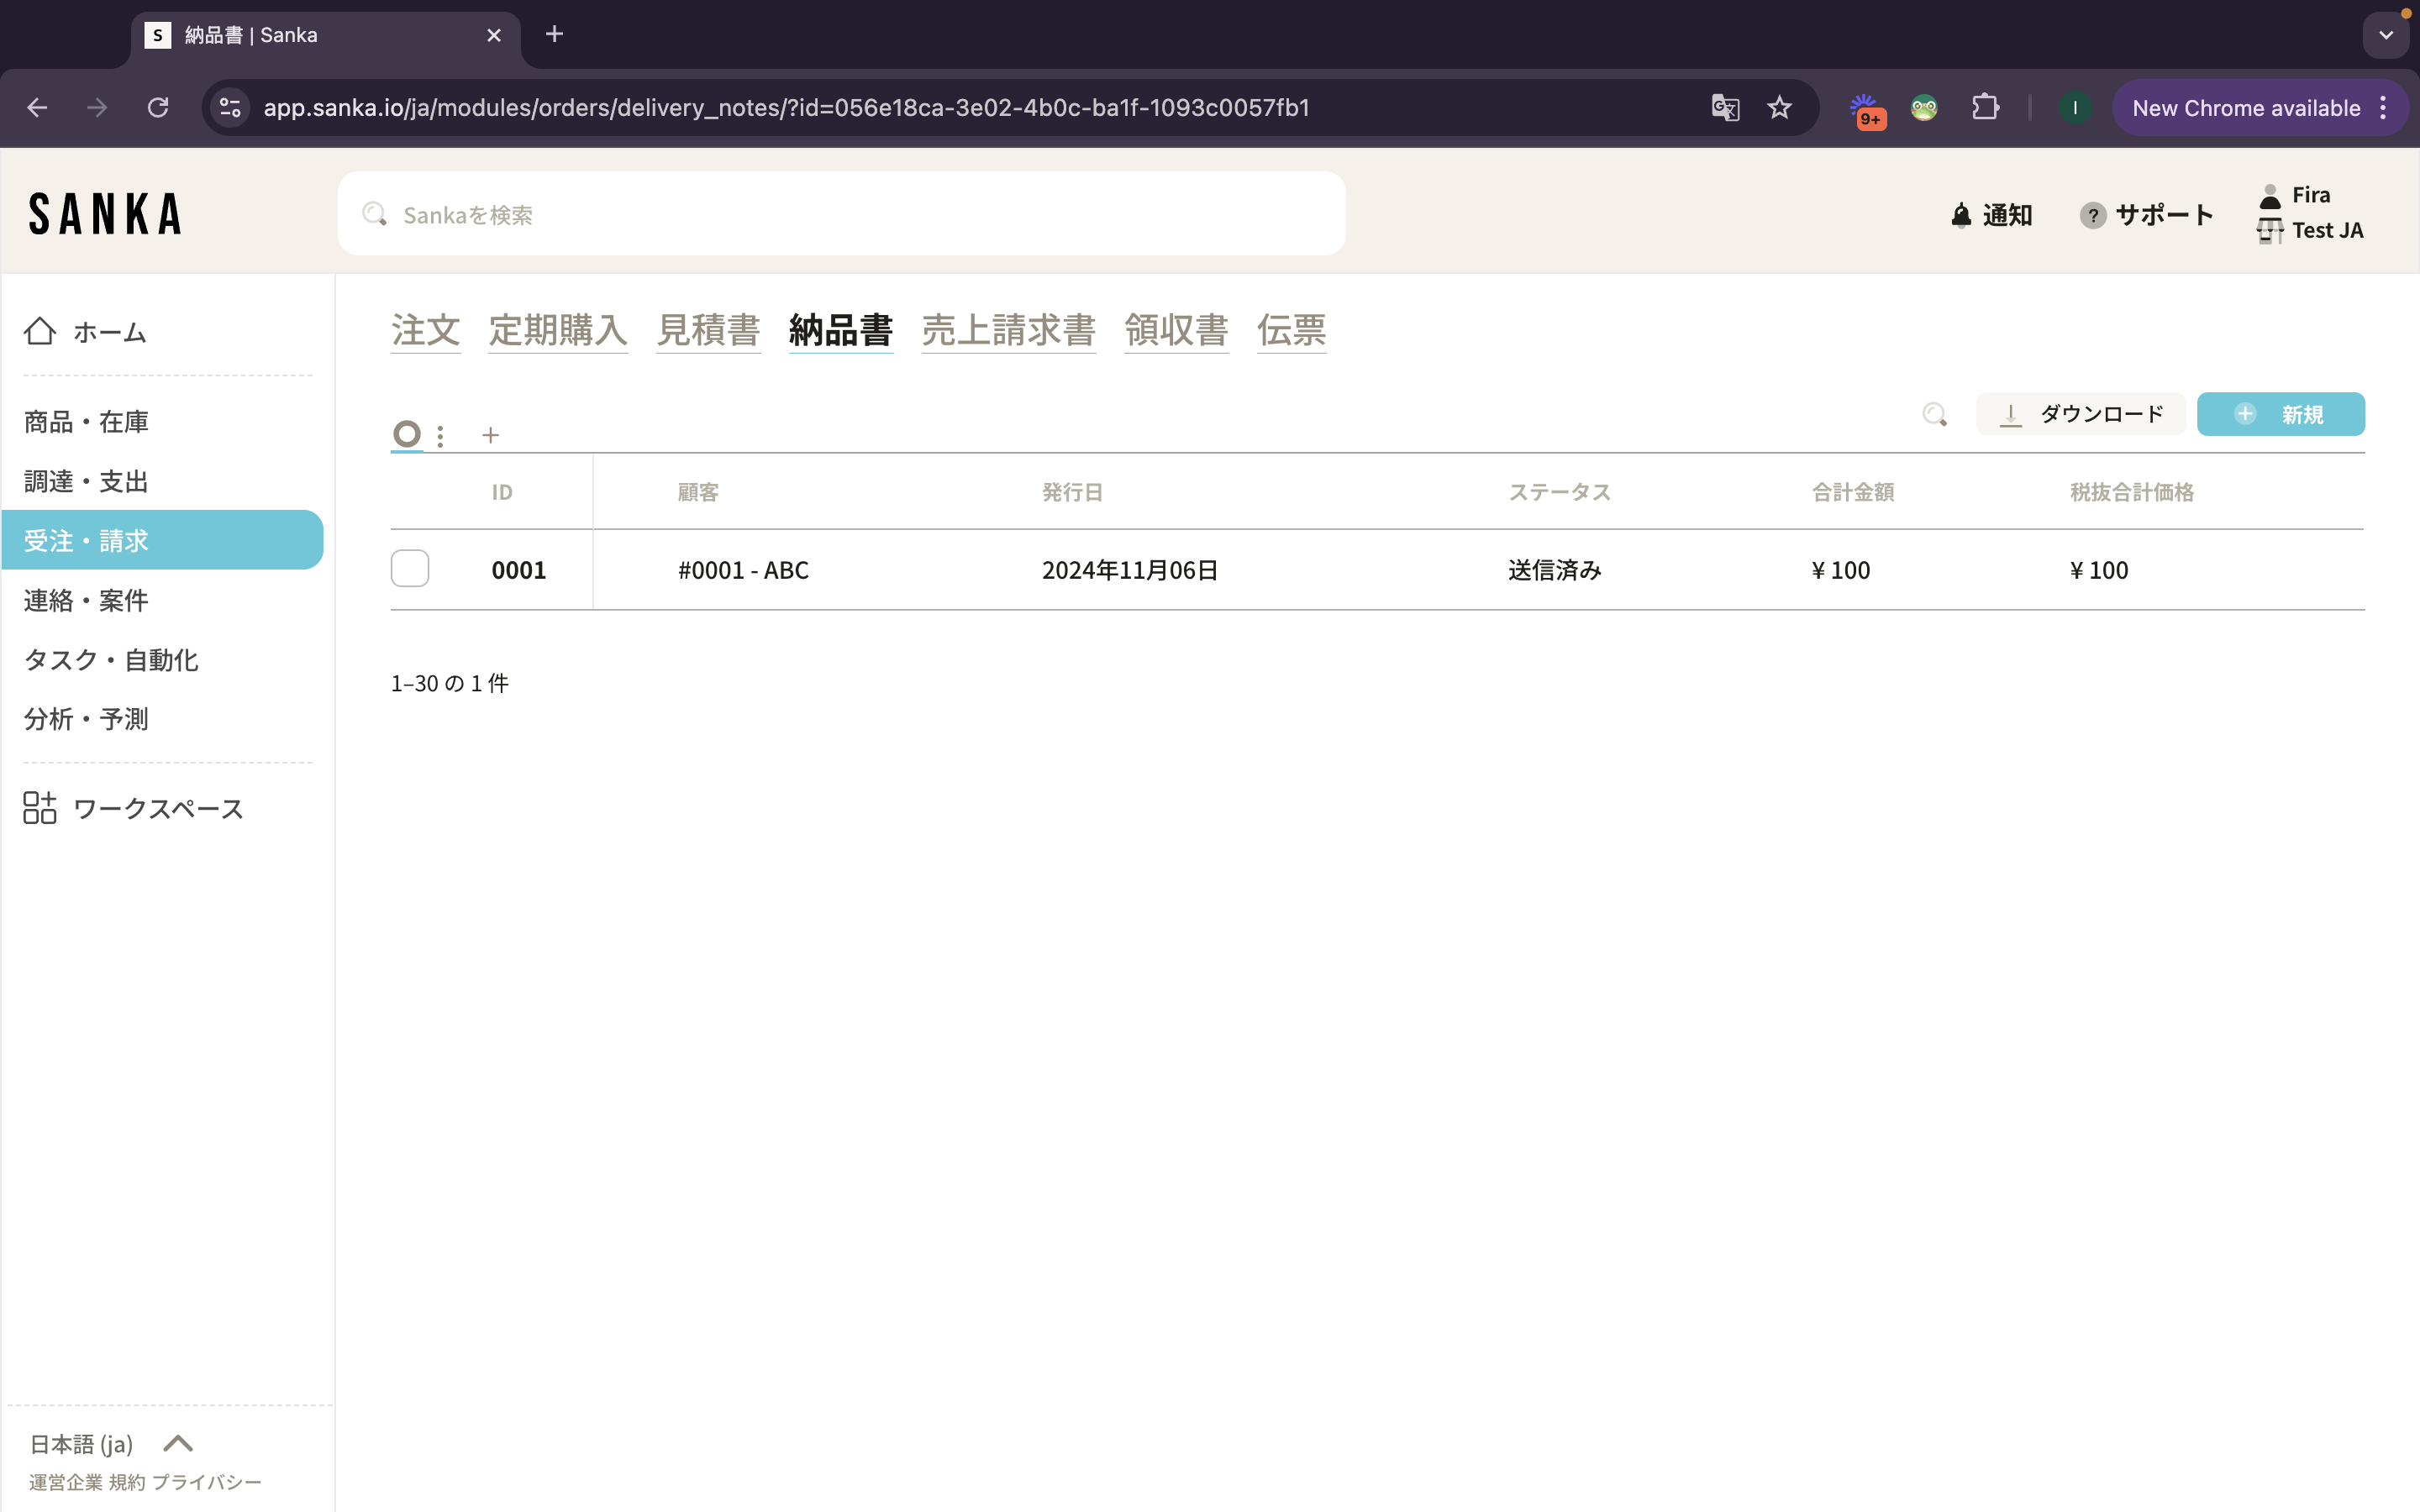Open the view options three-dot icon
Viewport: 2420px width, 1512px height.
(440, 435)
